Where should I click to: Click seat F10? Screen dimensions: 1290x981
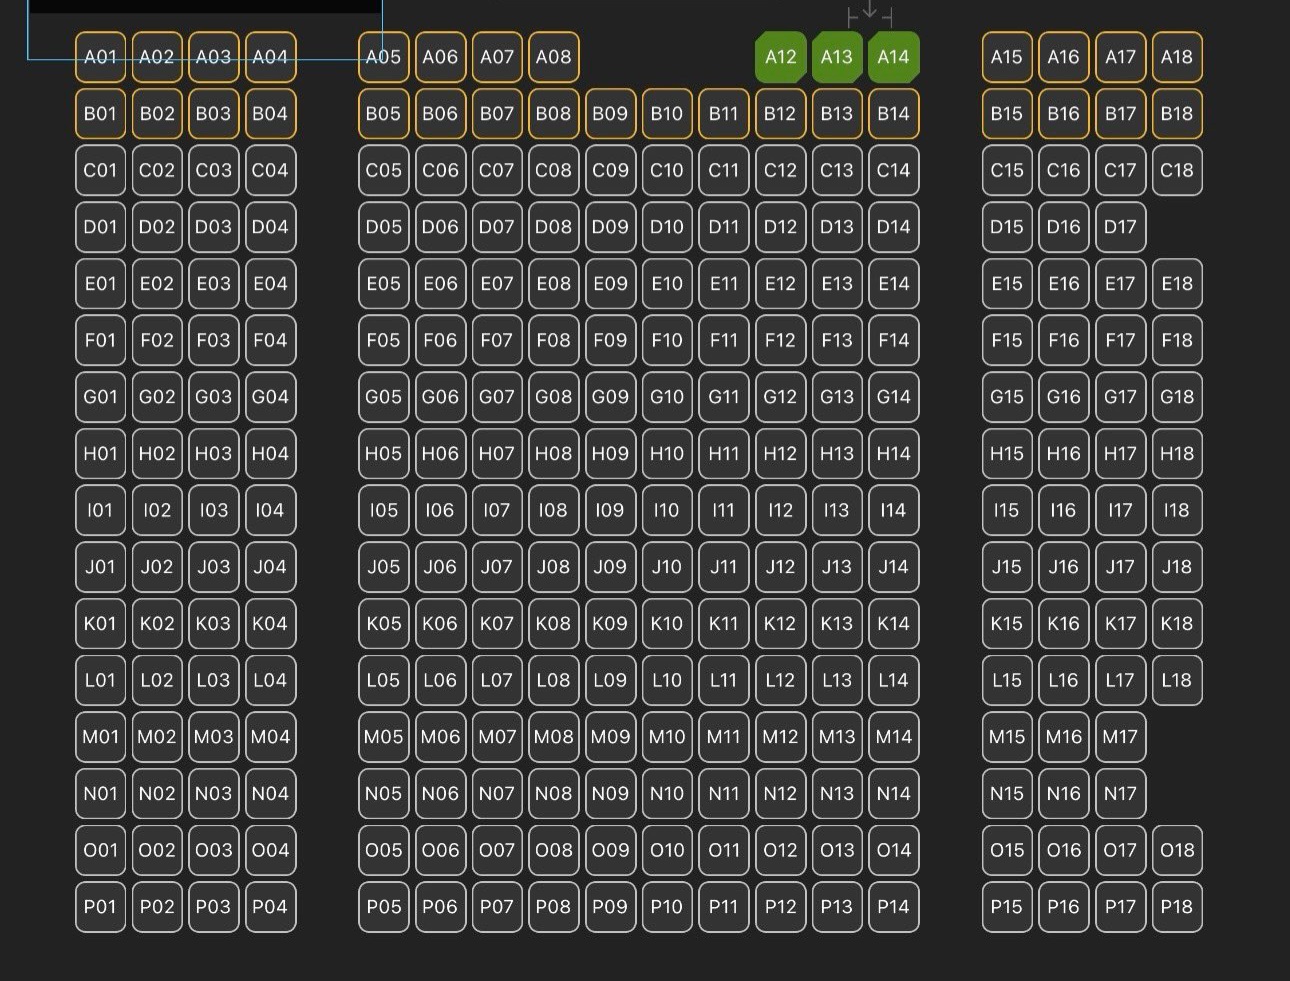point(667,340)
